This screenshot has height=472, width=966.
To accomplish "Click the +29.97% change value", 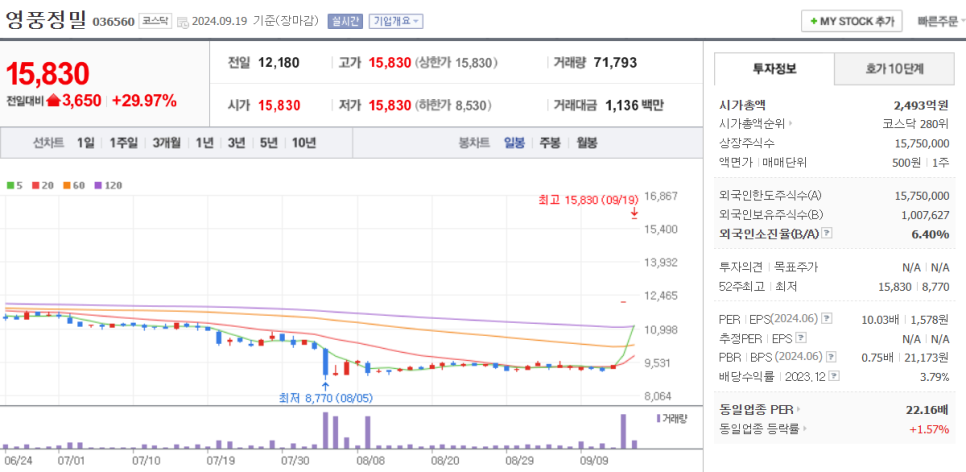I will [144, 100].
